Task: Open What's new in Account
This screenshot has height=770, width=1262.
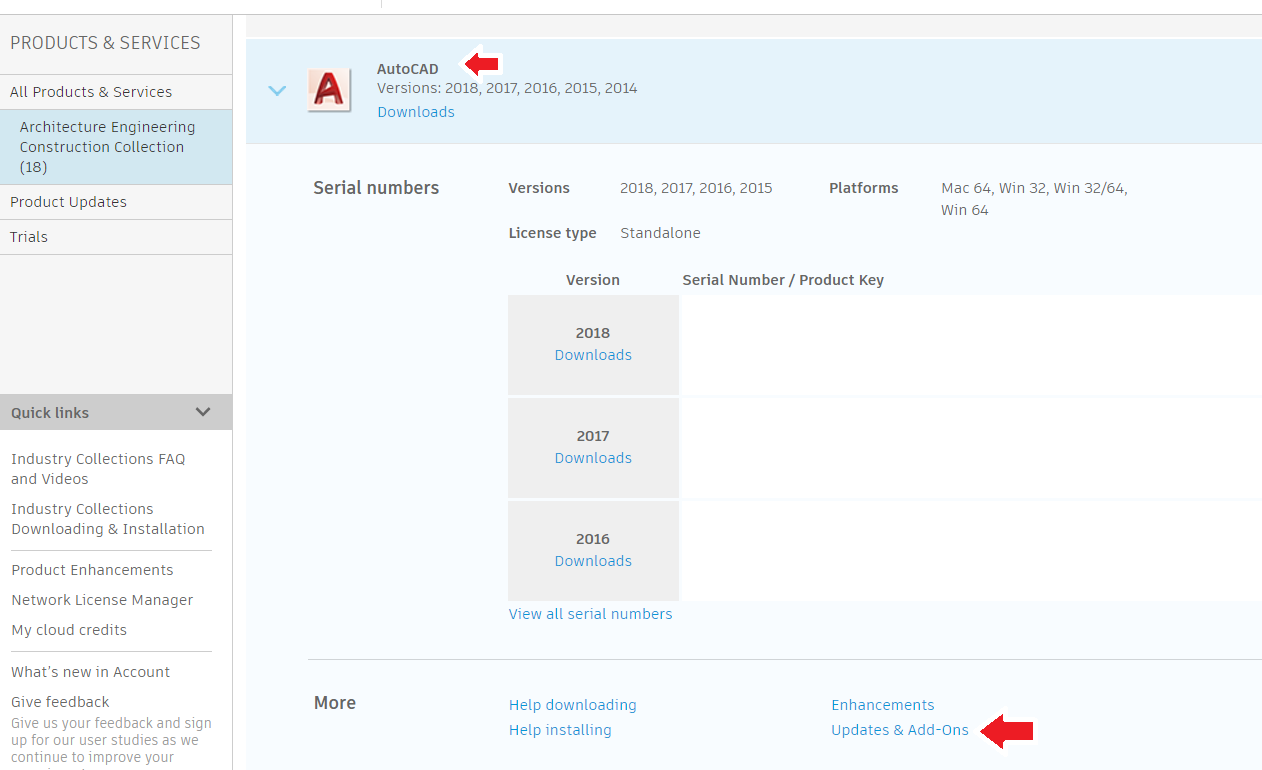Action: [x=90, y=672]
